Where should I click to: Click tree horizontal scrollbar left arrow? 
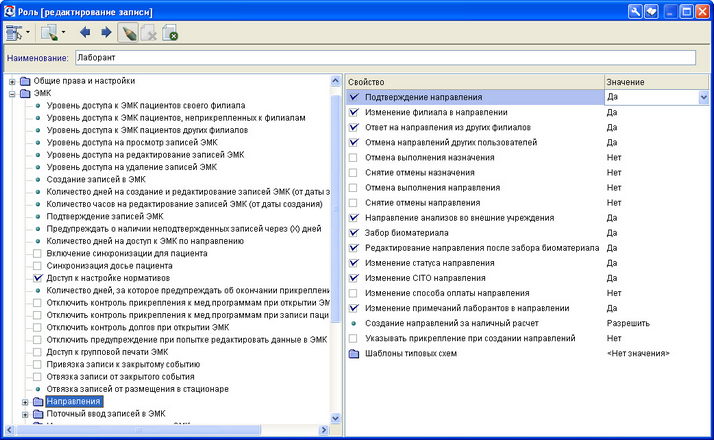click(9, 430)
